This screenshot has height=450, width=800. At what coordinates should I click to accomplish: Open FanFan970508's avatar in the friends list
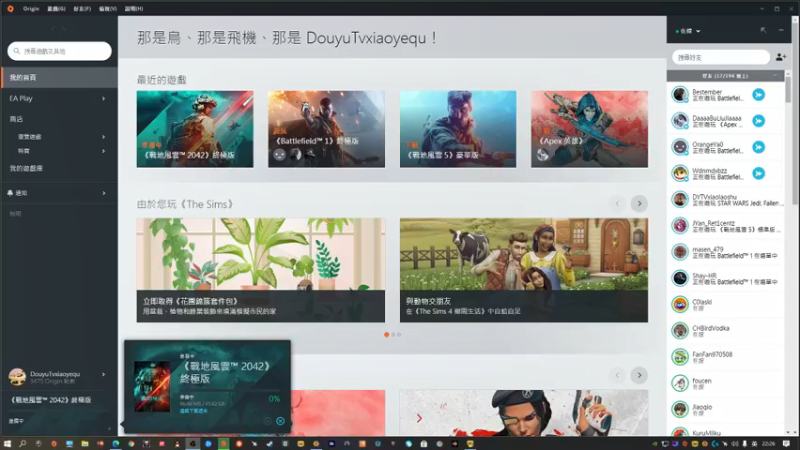coord(680,357)
